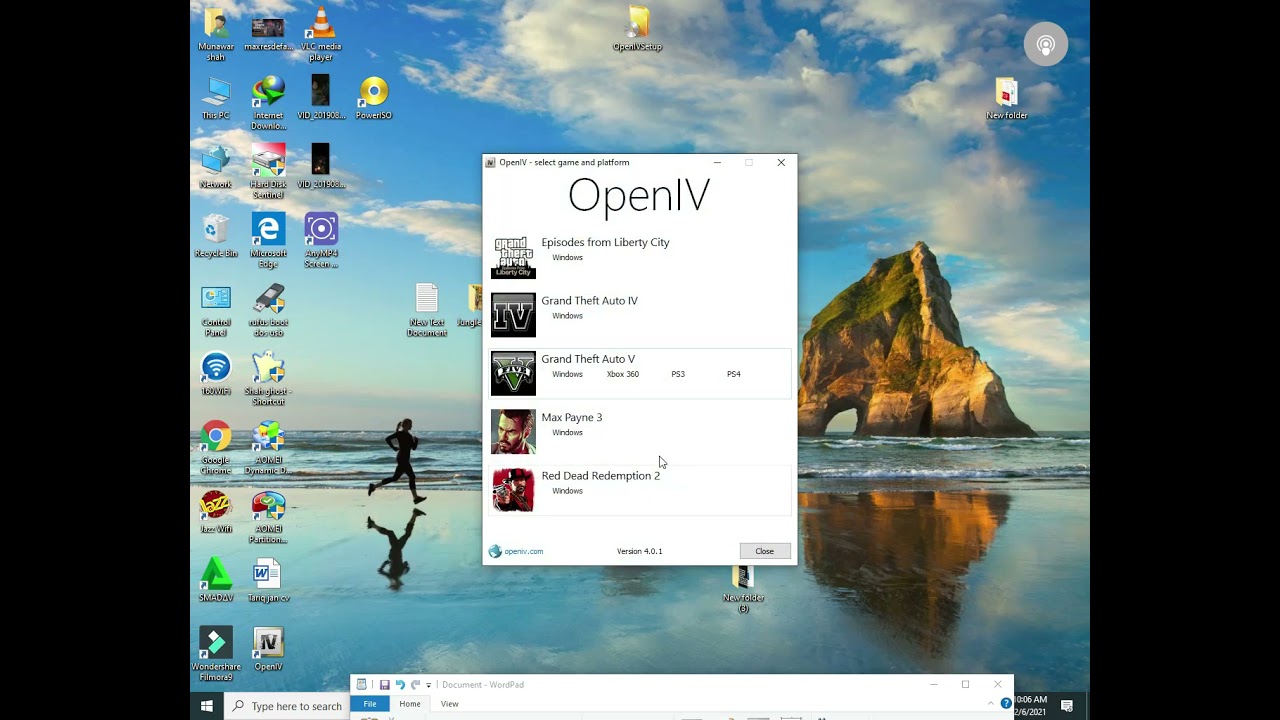The image size is (1280, 720).
Task: Select the Recycle Bin icon
Action: (x=216, y=236)
